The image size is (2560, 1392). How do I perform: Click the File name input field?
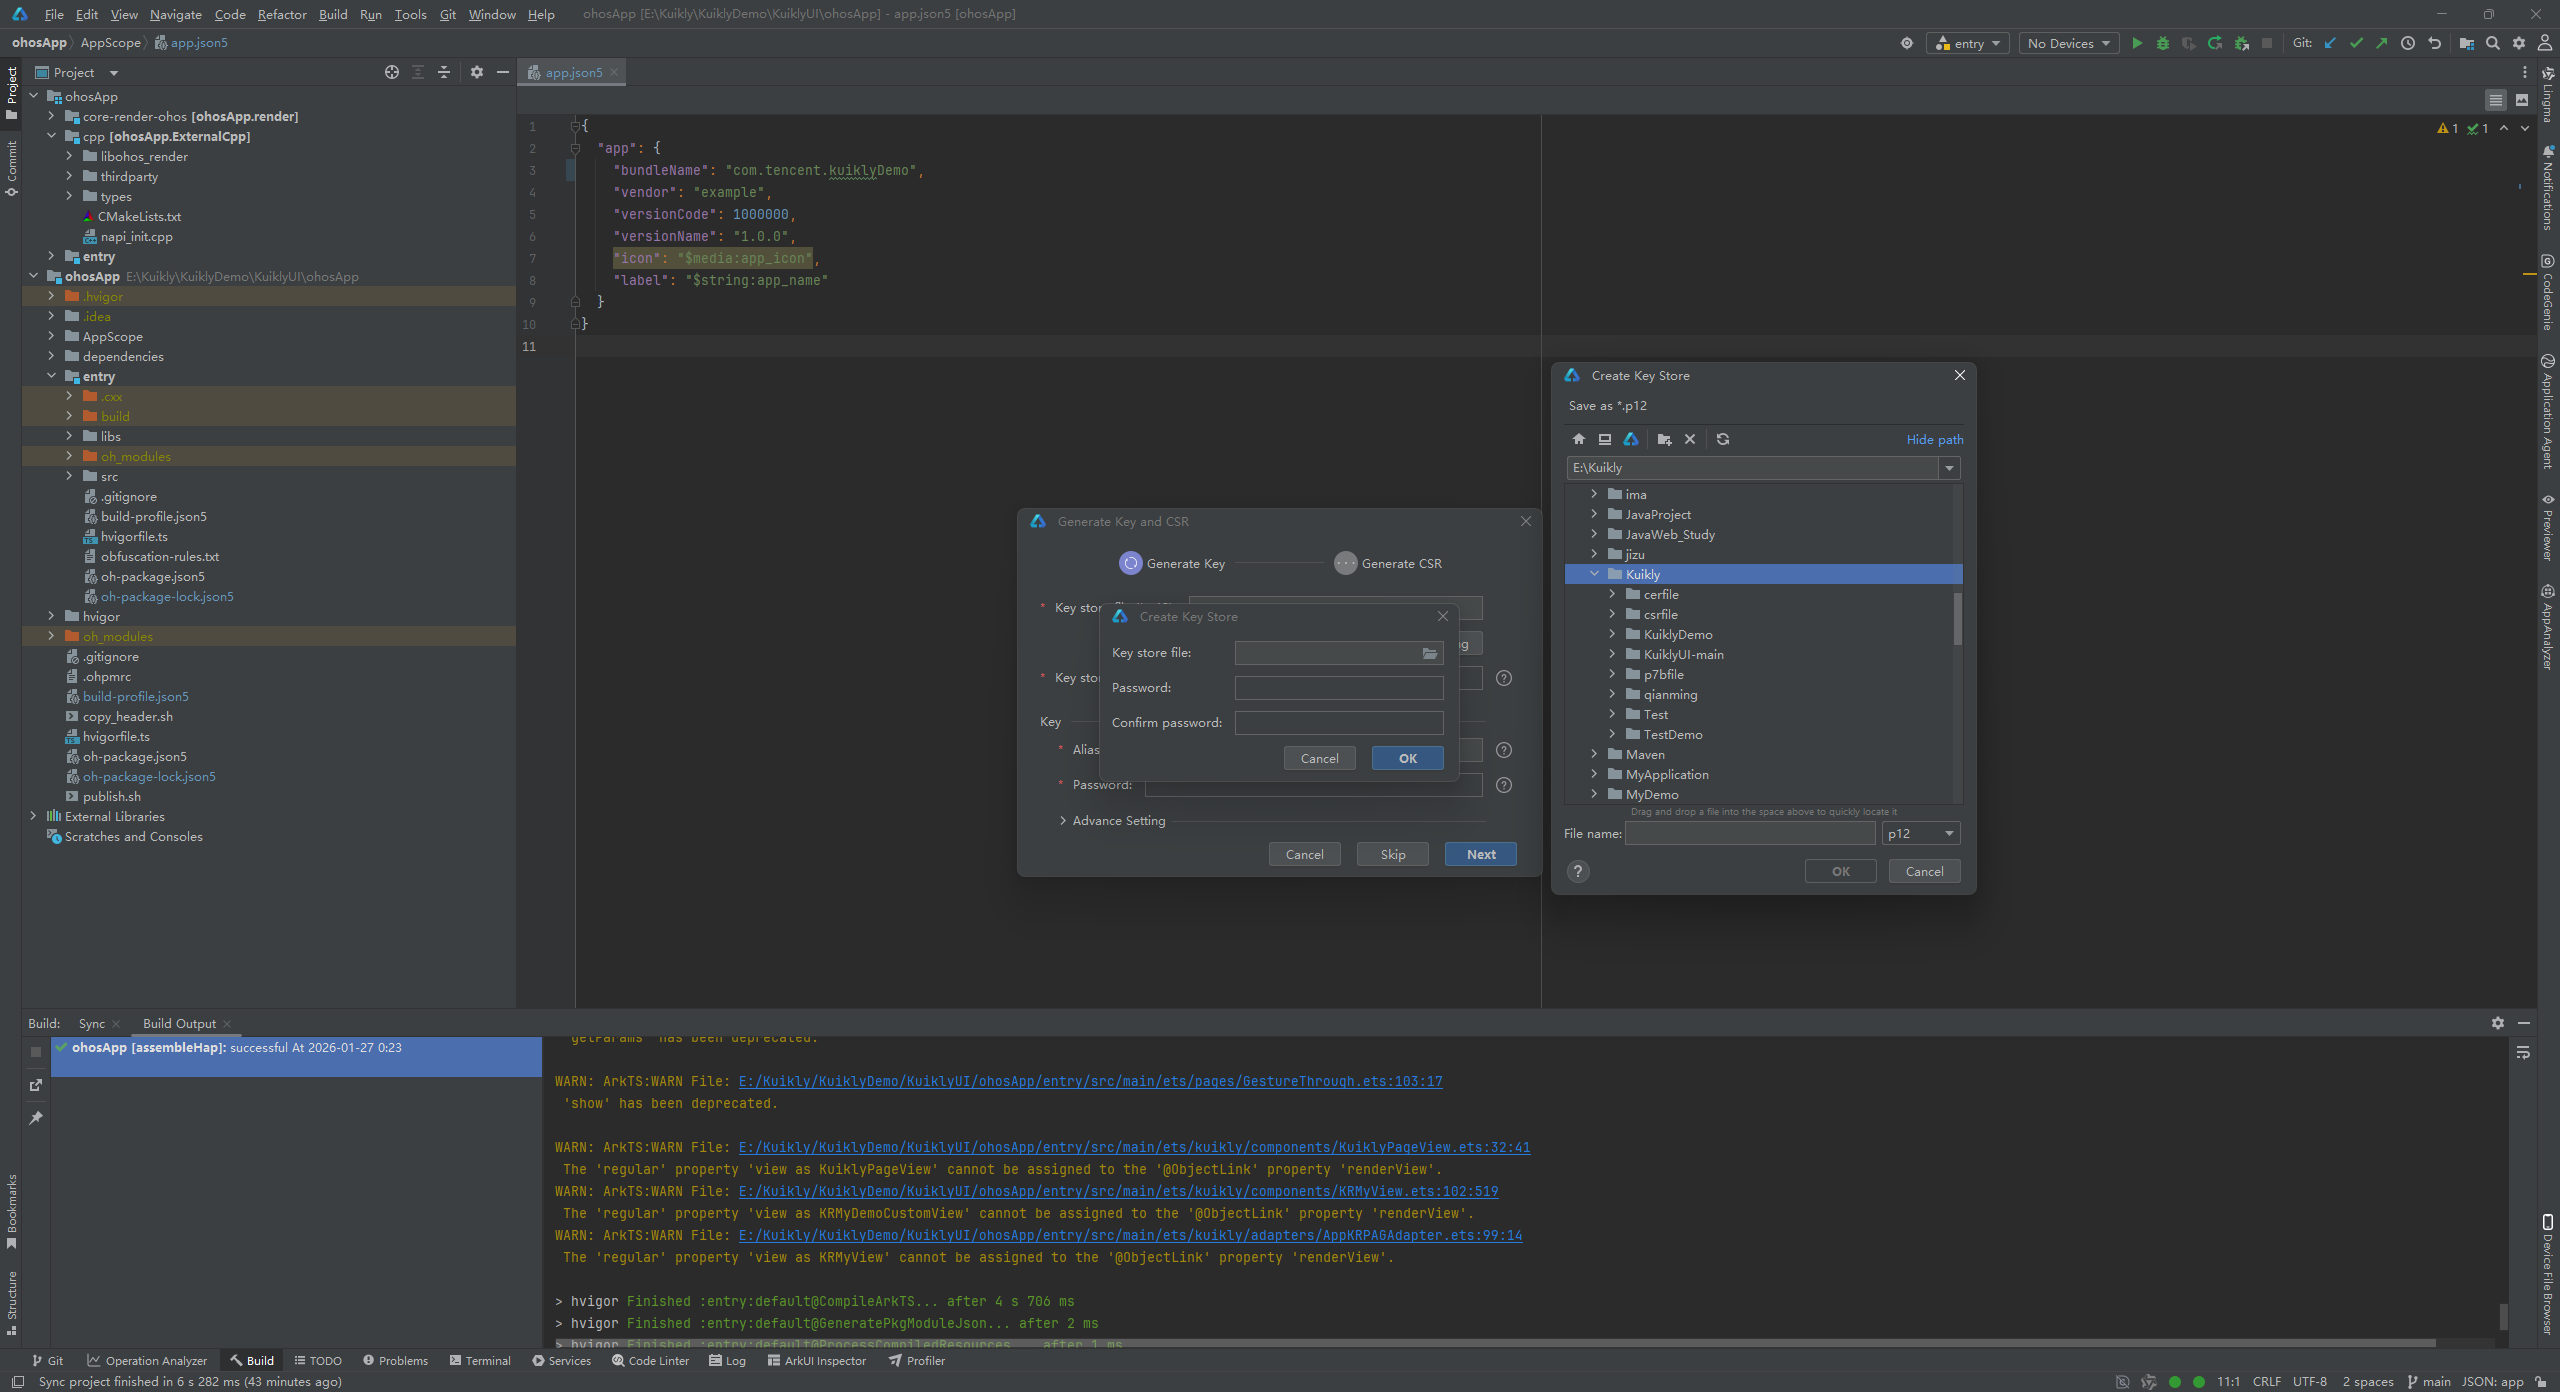coord(1750,833)
